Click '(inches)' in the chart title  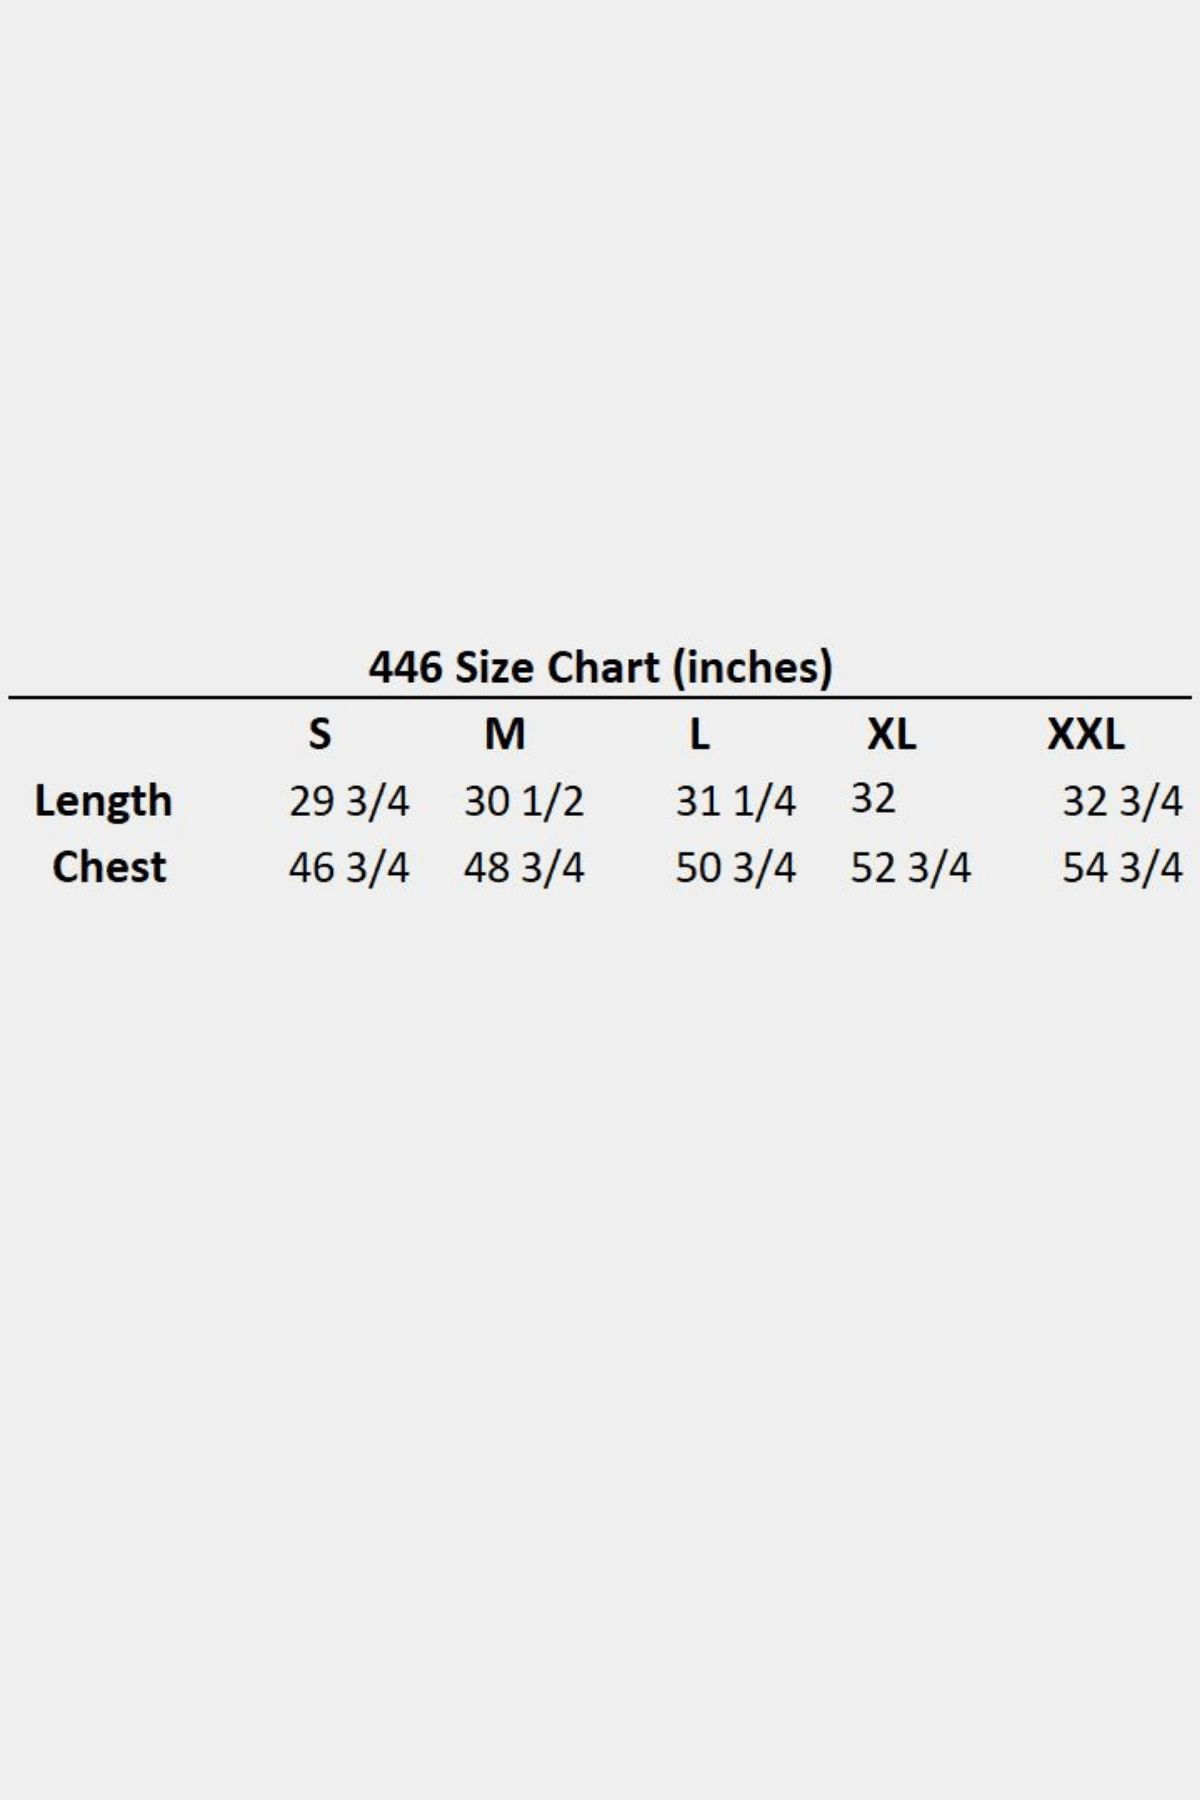[x=752, y=668]
